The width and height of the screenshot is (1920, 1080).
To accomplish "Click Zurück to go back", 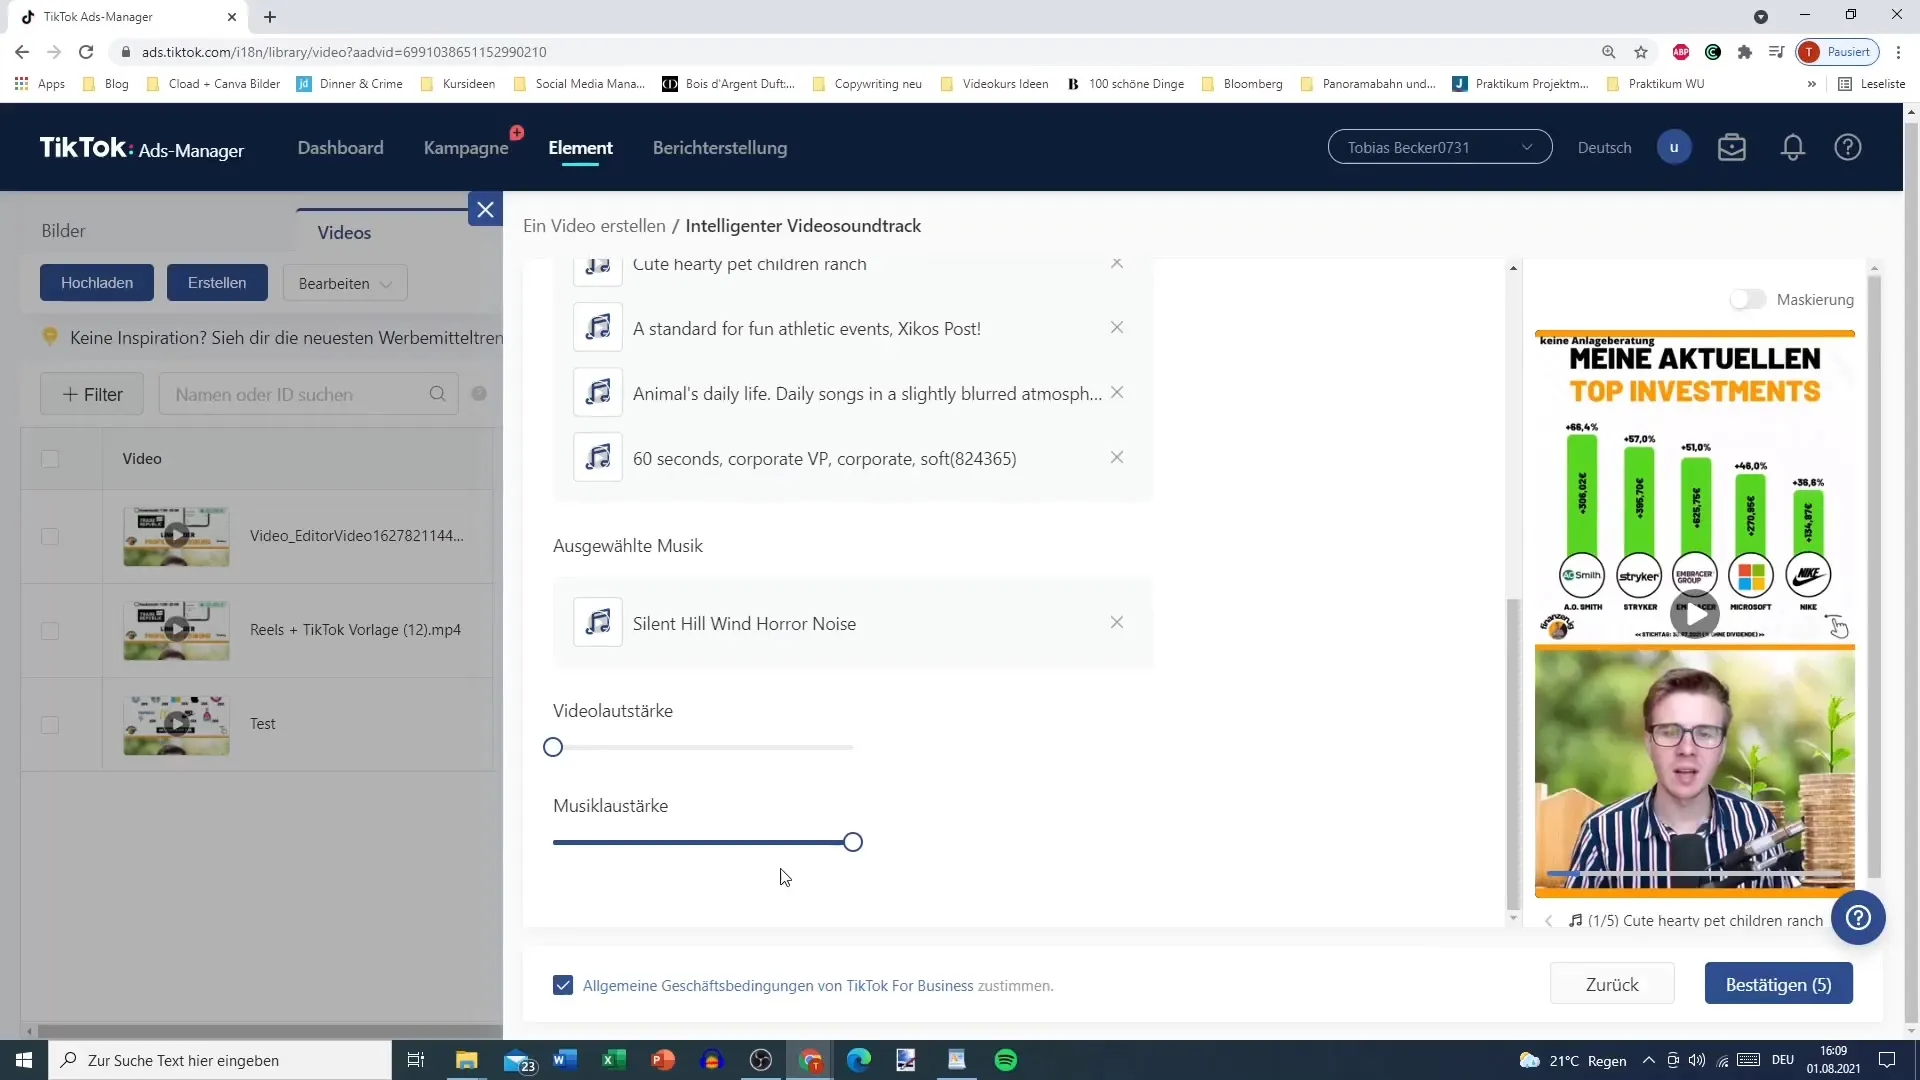I will pyautogui.click(x=1612, y=984).
